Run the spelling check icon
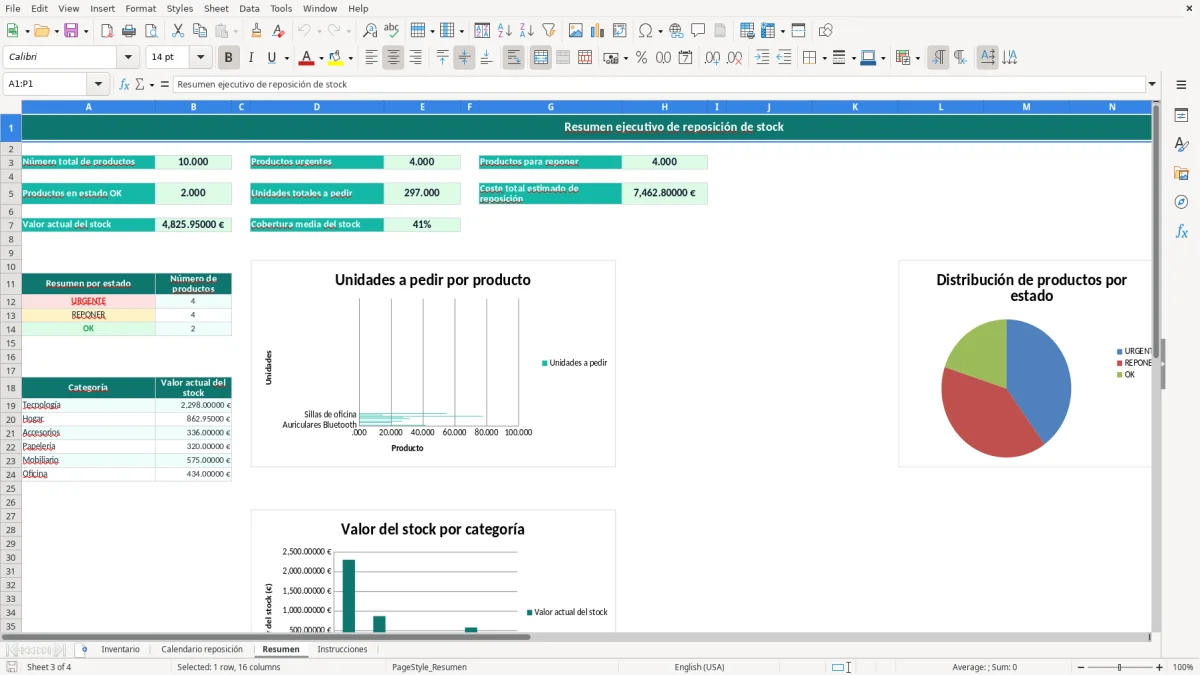Viewport: 1200px width, 675px height. pos(392,31)
